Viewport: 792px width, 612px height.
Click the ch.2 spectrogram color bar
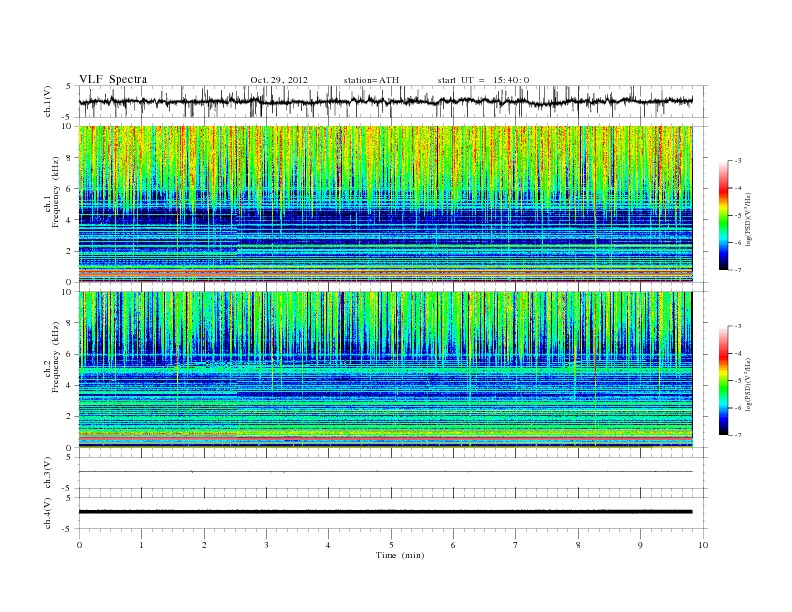pyautogui.click(x=723, y=381)
